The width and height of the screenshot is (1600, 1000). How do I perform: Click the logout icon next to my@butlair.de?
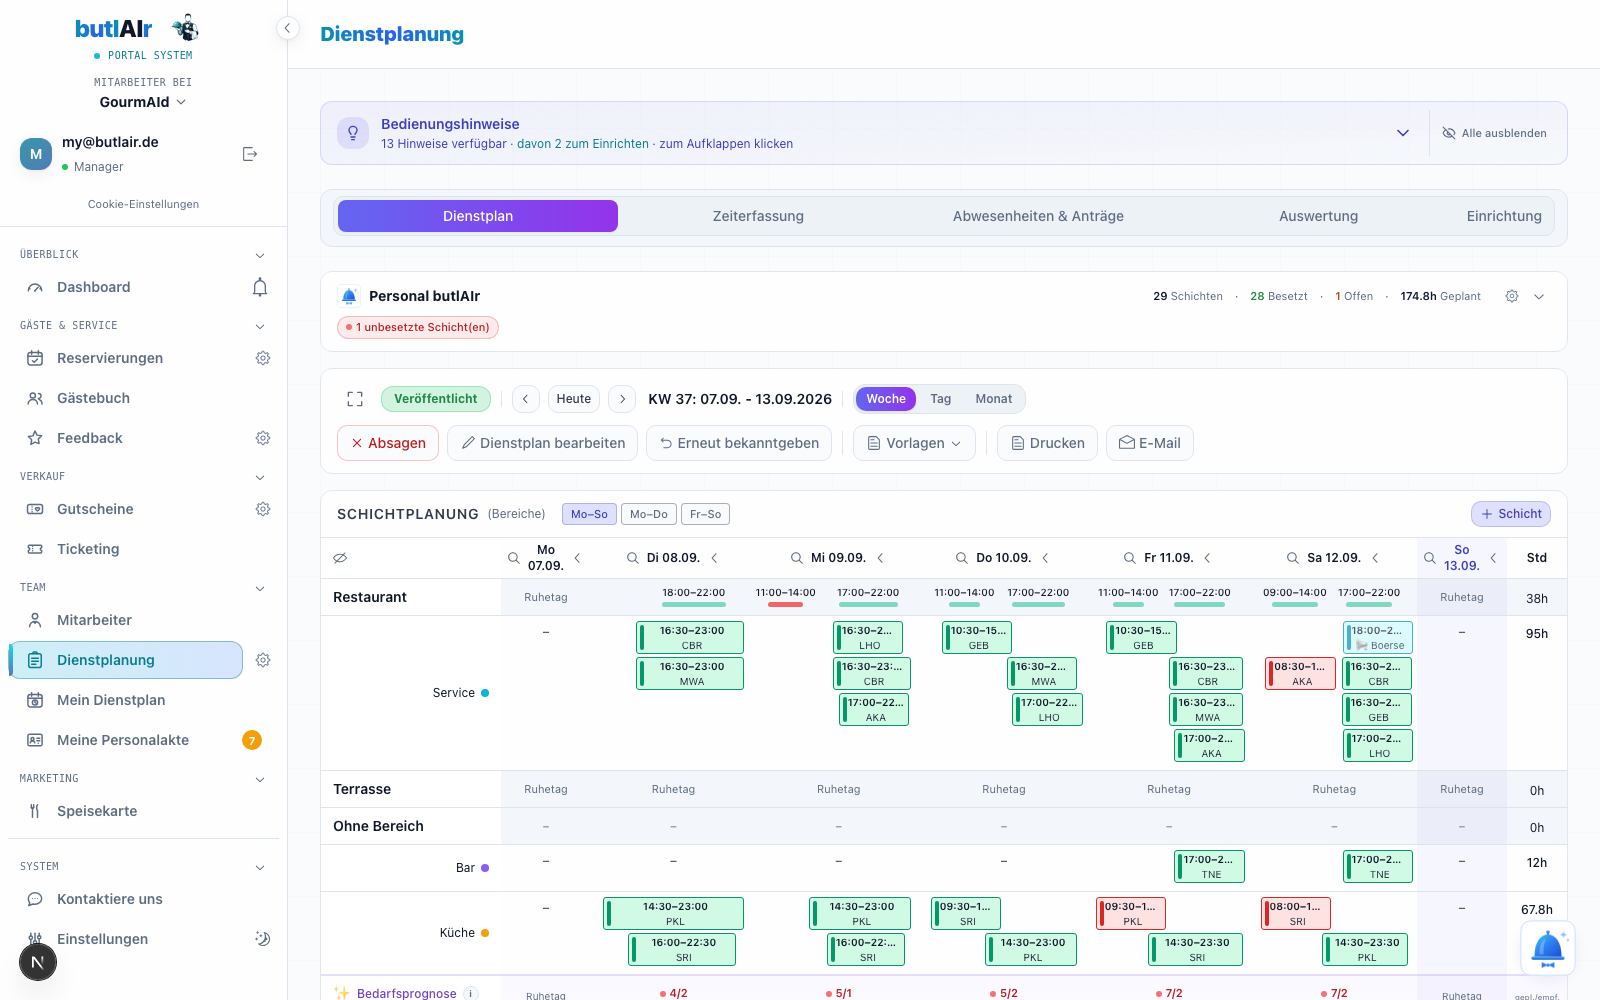250,154
